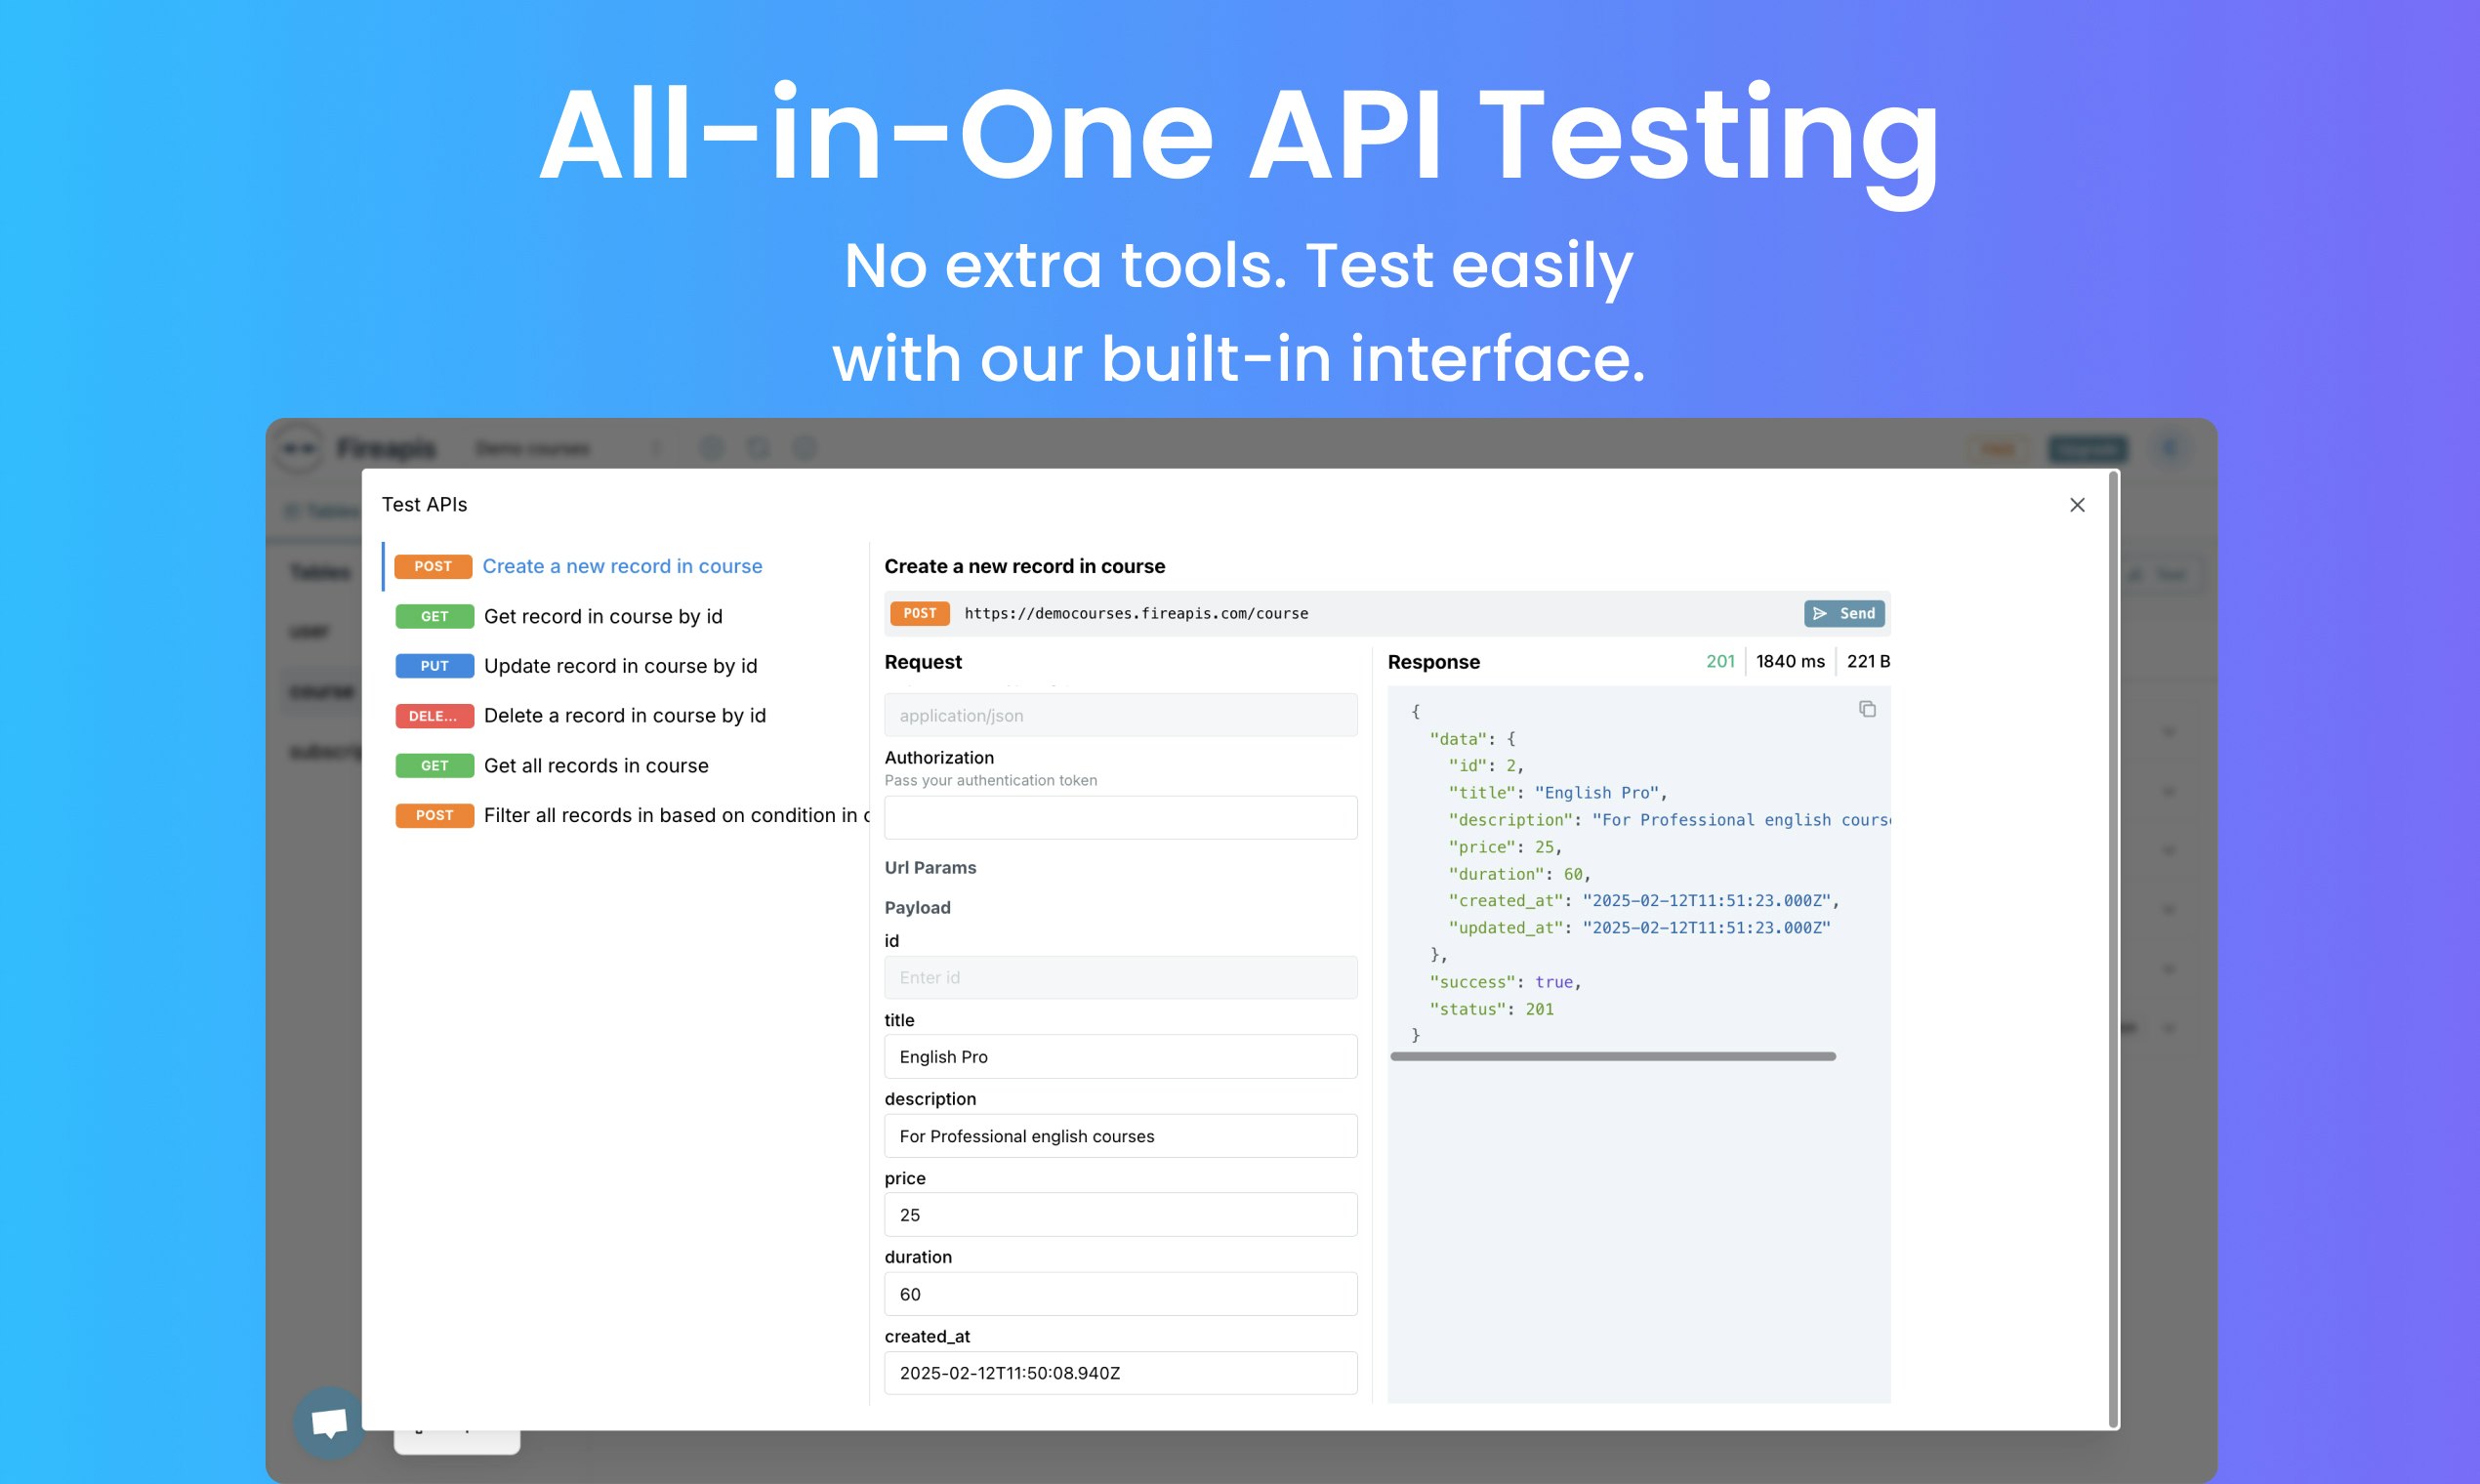
Task: Select Update record in course by id
Action: tap(620, 666)
